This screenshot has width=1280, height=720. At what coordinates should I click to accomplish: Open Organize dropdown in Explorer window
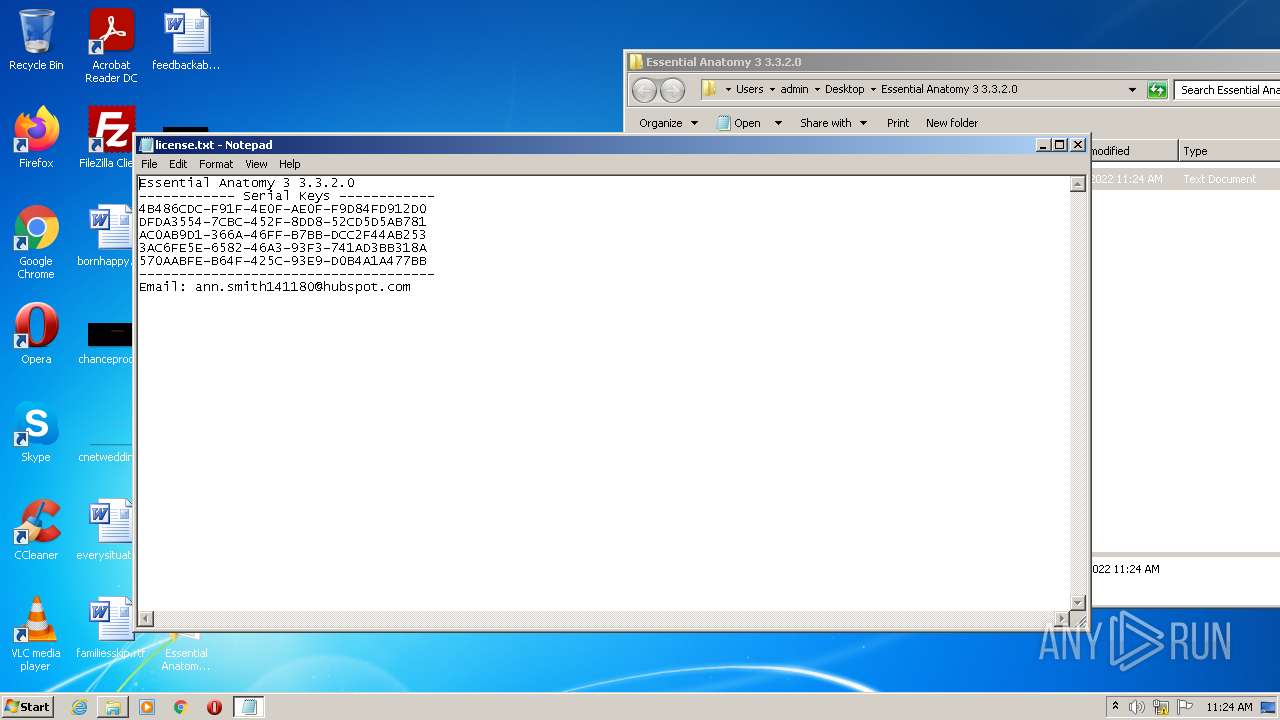point(668,123)
